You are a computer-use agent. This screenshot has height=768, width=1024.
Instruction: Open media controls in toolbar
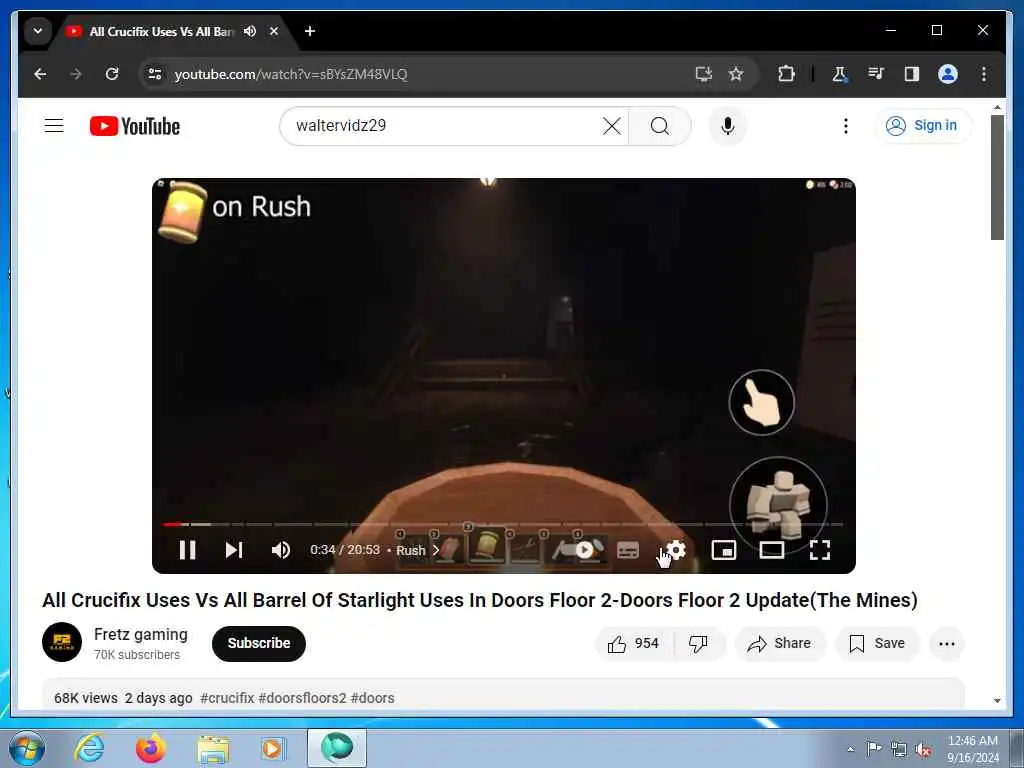[876, 74]
